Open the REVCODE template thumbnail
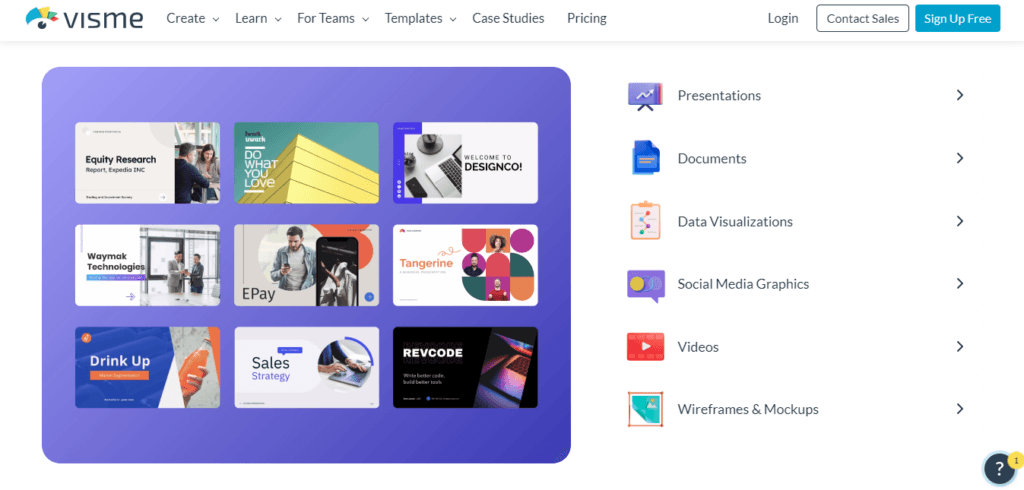 click(466, 368)
